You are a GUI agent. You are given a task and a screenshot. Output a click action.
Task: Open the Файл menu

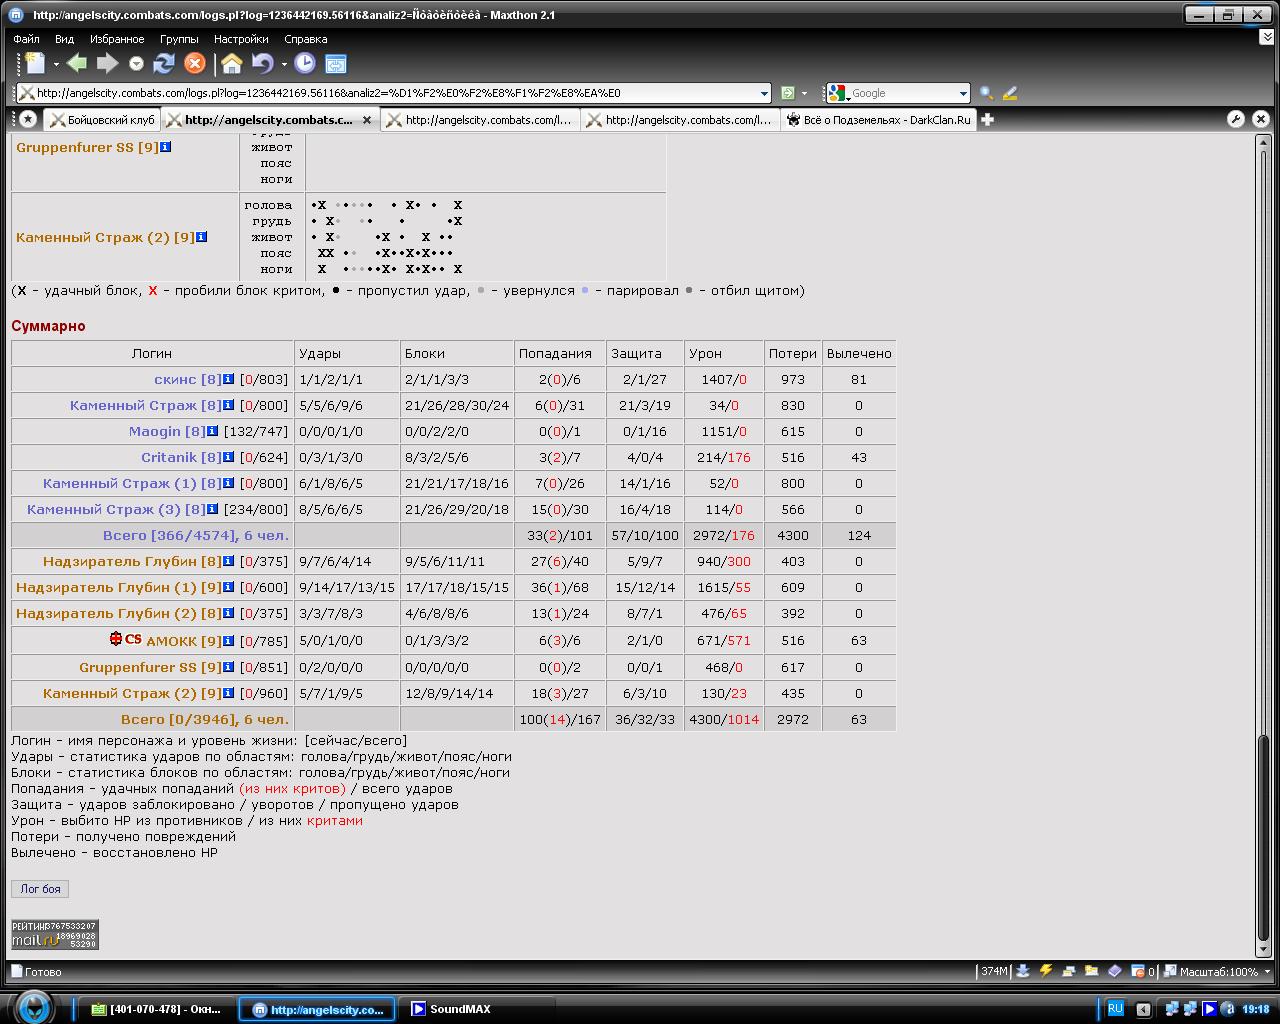click(x=26, y=39)
